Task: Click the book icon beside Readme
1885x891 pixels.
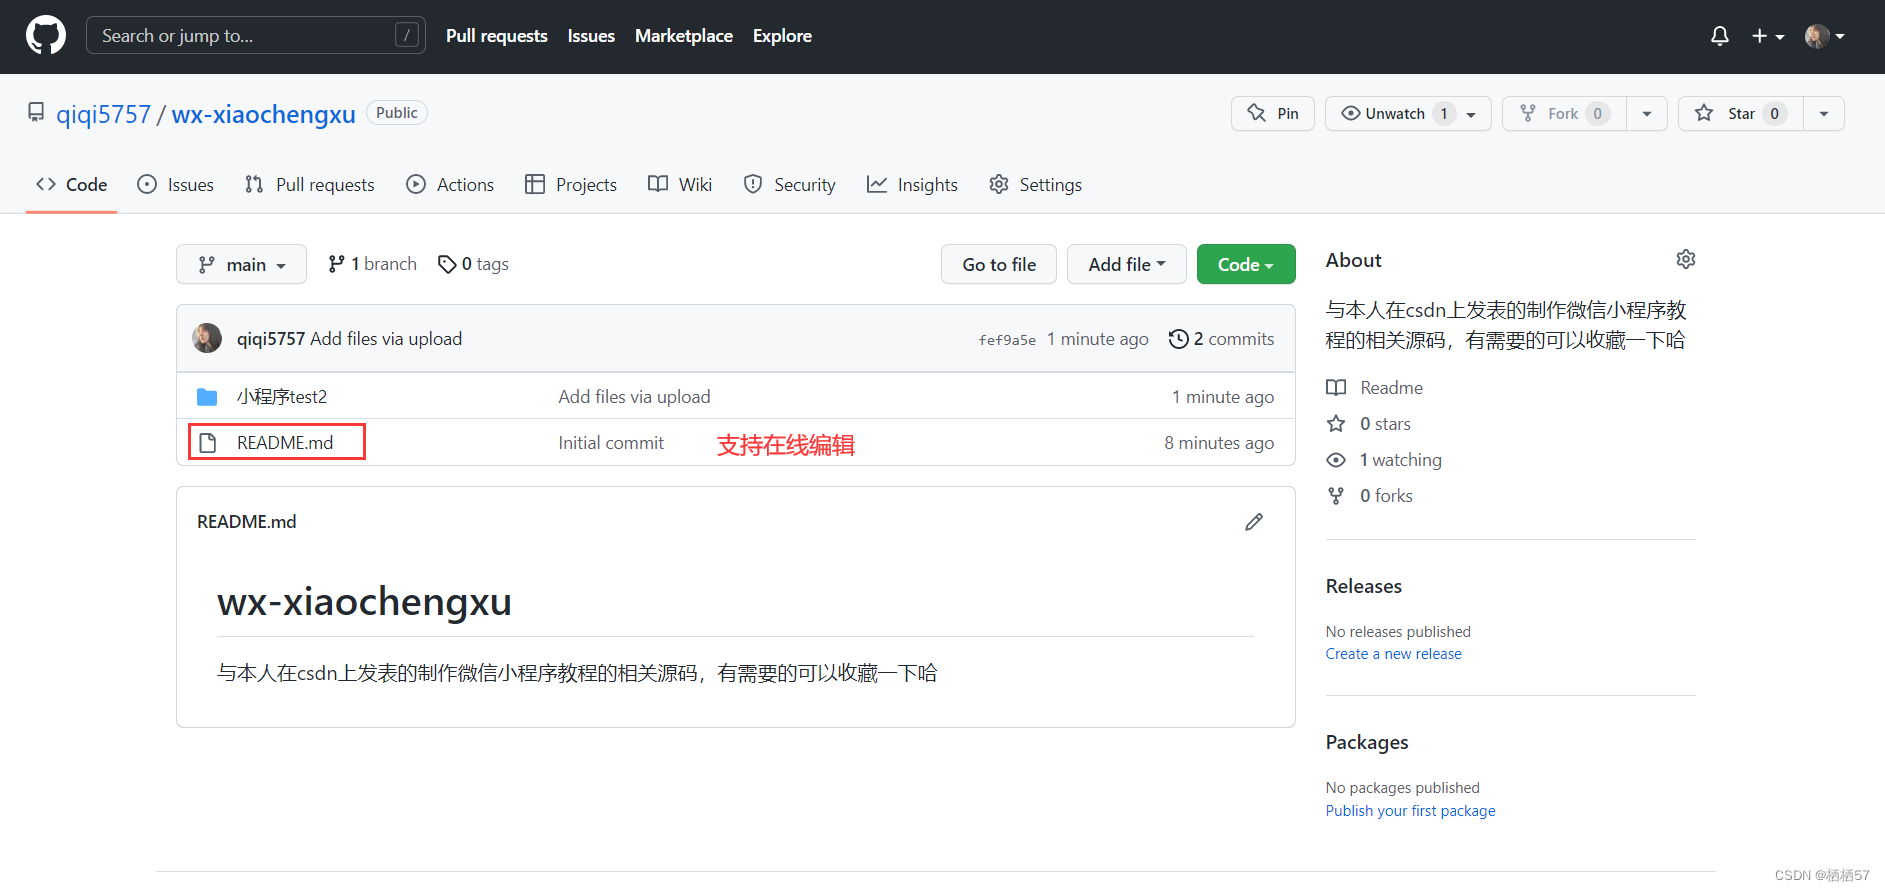Action: [x=1336, y=388]
